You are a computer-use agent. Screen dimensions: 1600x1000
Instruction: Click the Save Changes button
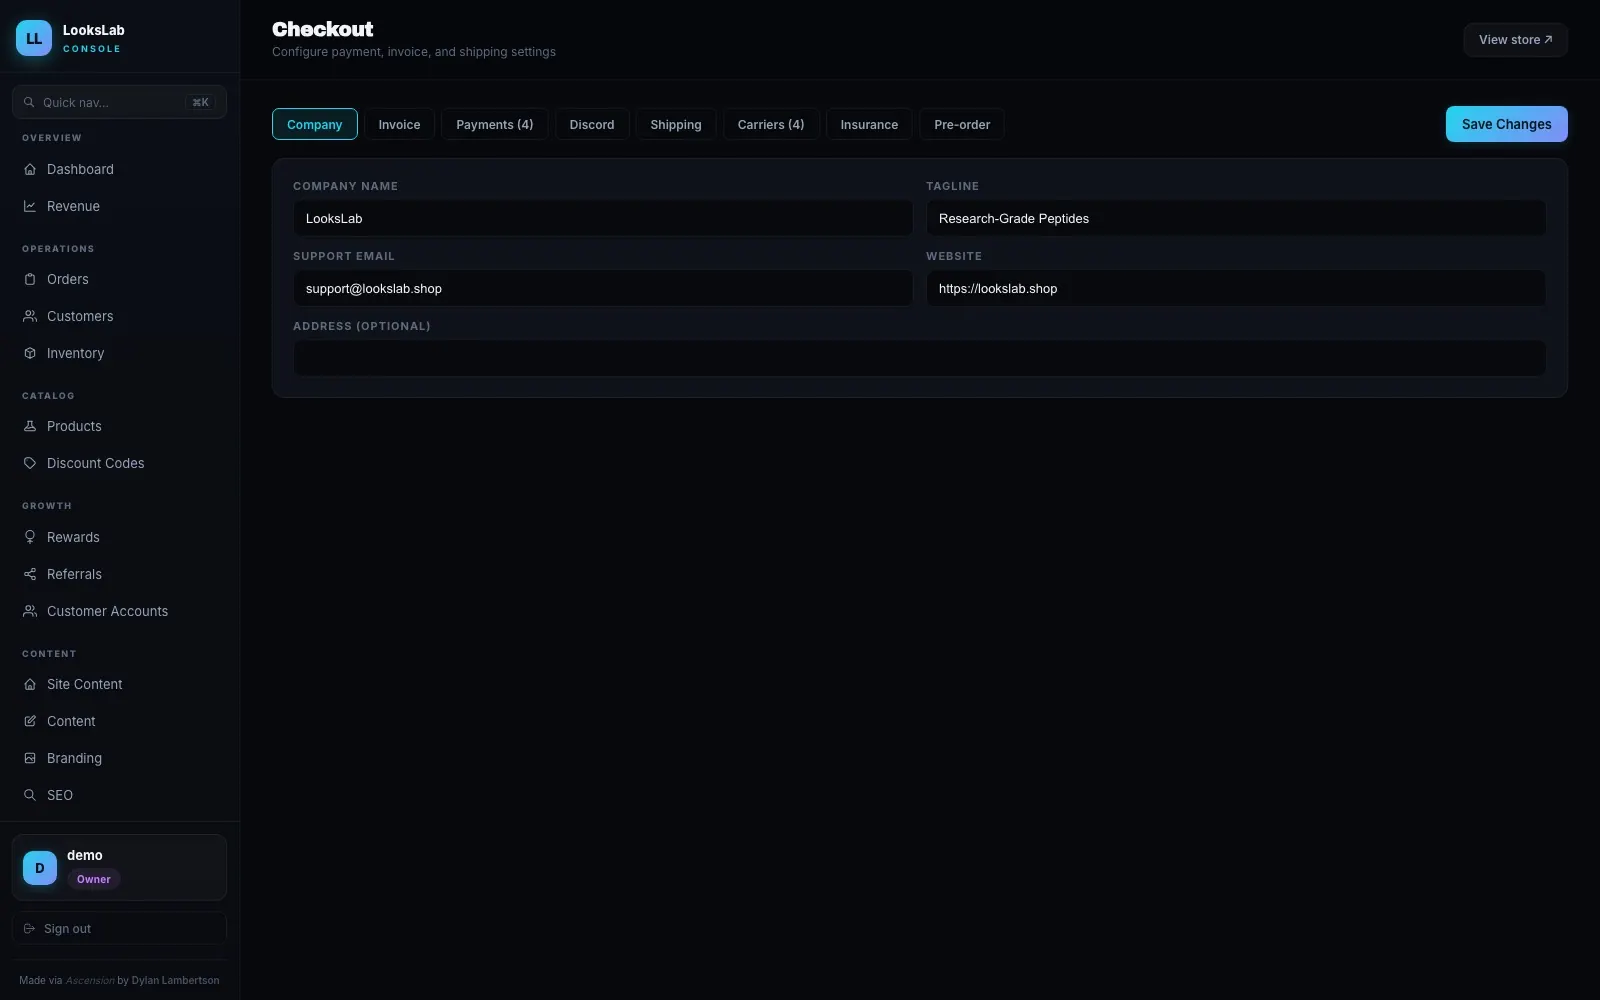(1507, 124)
